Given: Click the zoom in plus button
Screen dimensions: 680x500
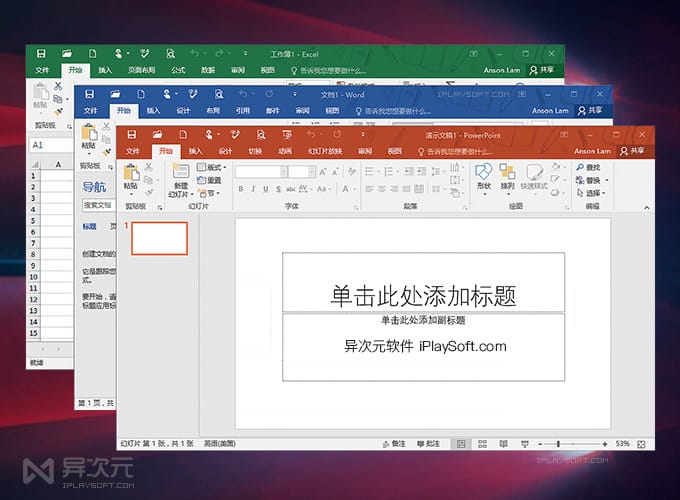Looking at the screenshot, I should click(605, 444).
